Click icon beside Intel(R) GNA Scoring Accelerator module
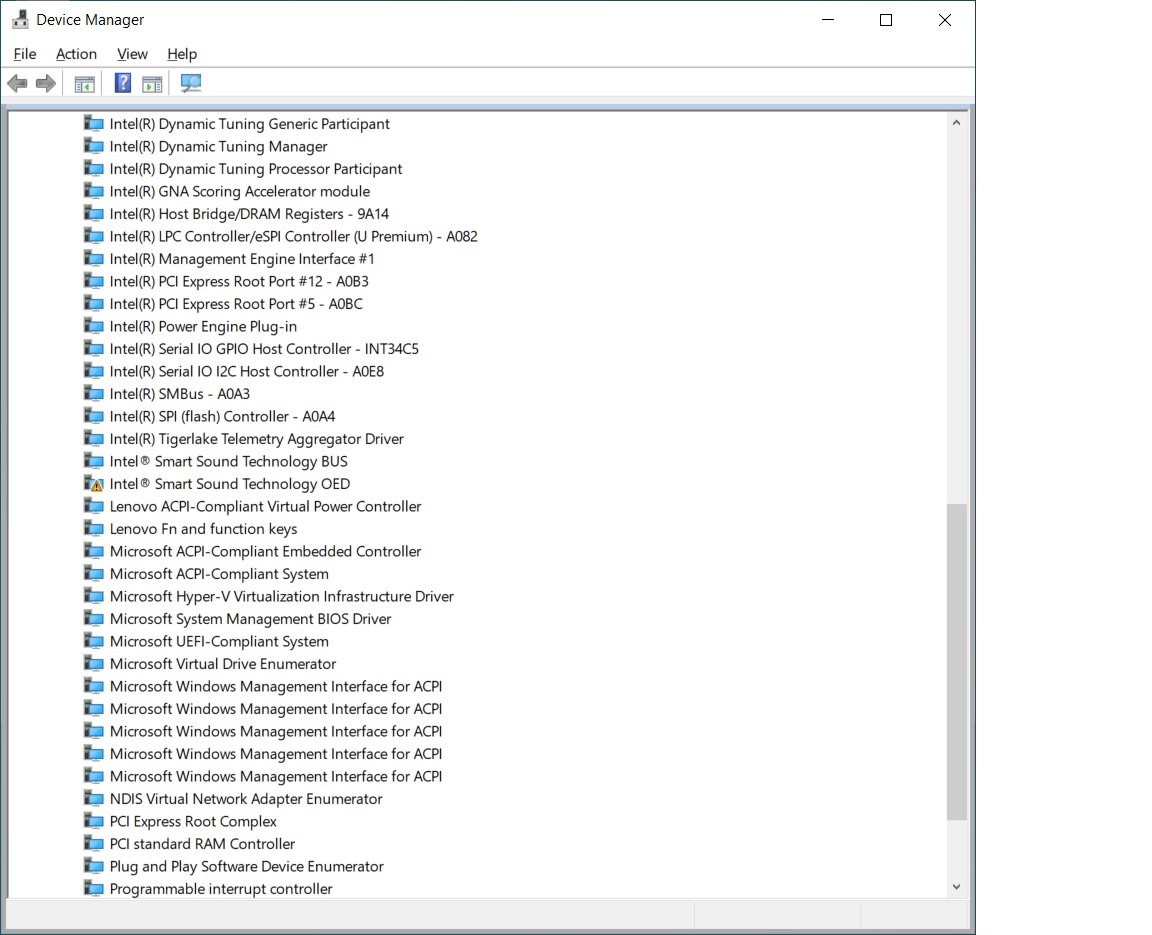The image size is (1152, 935). click(93, 191)
